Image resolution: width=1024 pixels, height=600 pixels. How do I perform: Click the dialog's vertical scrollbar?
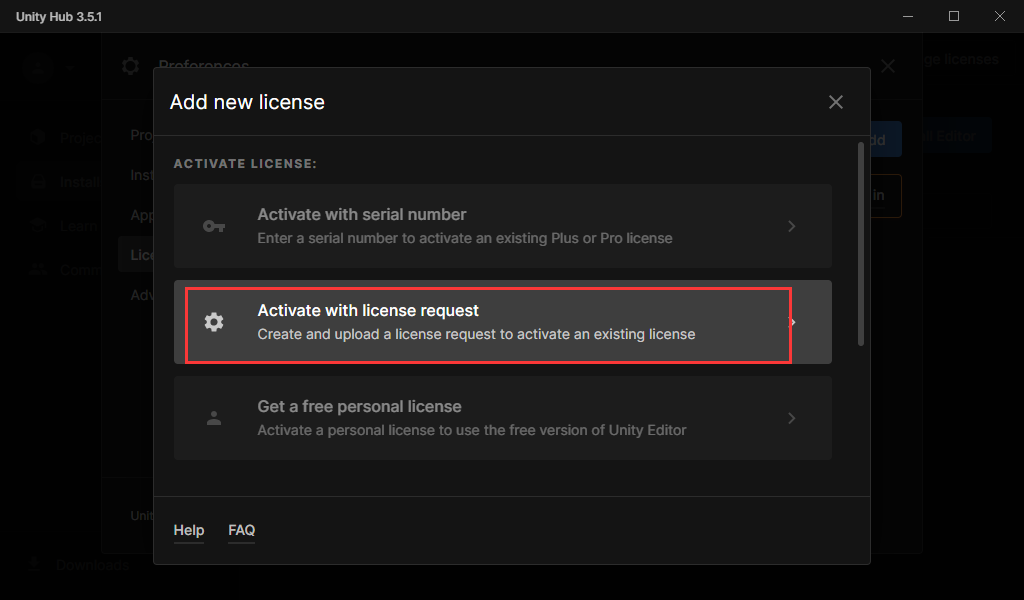click(x=860, y=245)
